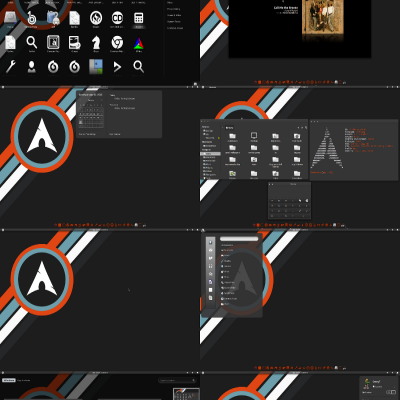Open the hard disk drive app icon
The width and height of the screenshot is (400, 400).
click(x=10, y=18)
